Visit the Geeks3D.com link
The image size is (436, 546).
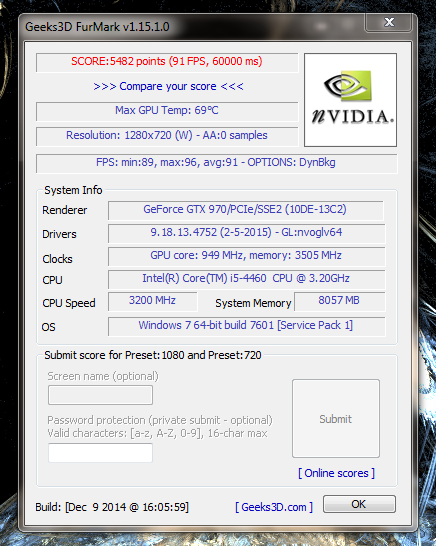pyautogui.click(x=274, y=507)
